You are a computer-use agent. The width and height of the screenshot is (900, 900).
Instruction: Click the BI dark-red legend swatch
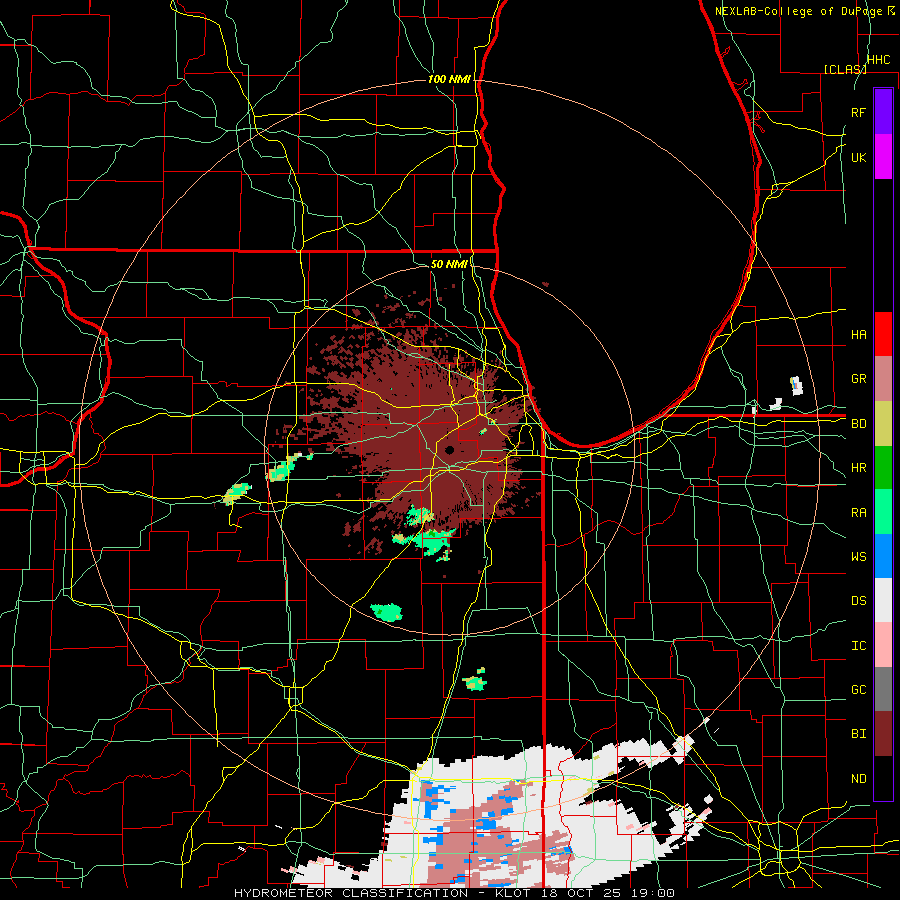[x=883, y=734]
